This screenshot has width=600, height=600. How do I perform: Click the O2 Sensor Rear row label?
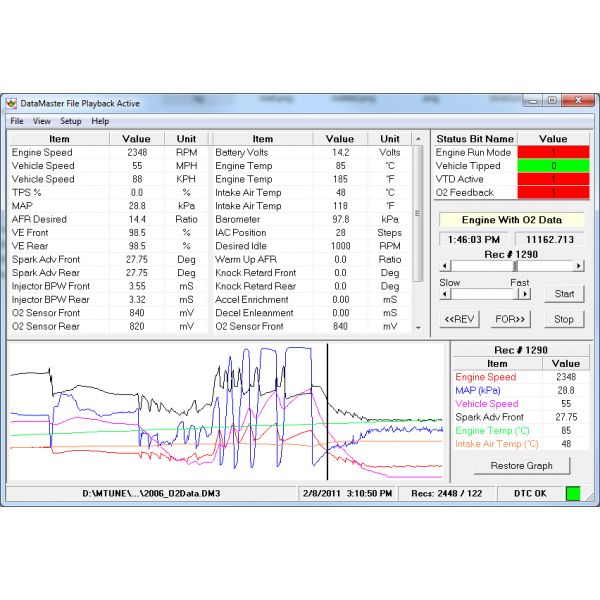pyautogui.click(x=46, y=326)
